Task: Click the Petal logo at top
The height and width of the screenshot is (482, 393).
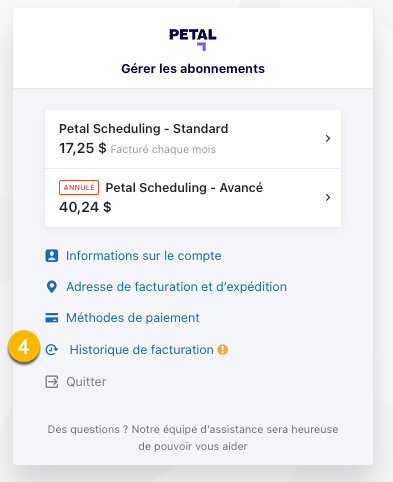Action: click(193, 39)
